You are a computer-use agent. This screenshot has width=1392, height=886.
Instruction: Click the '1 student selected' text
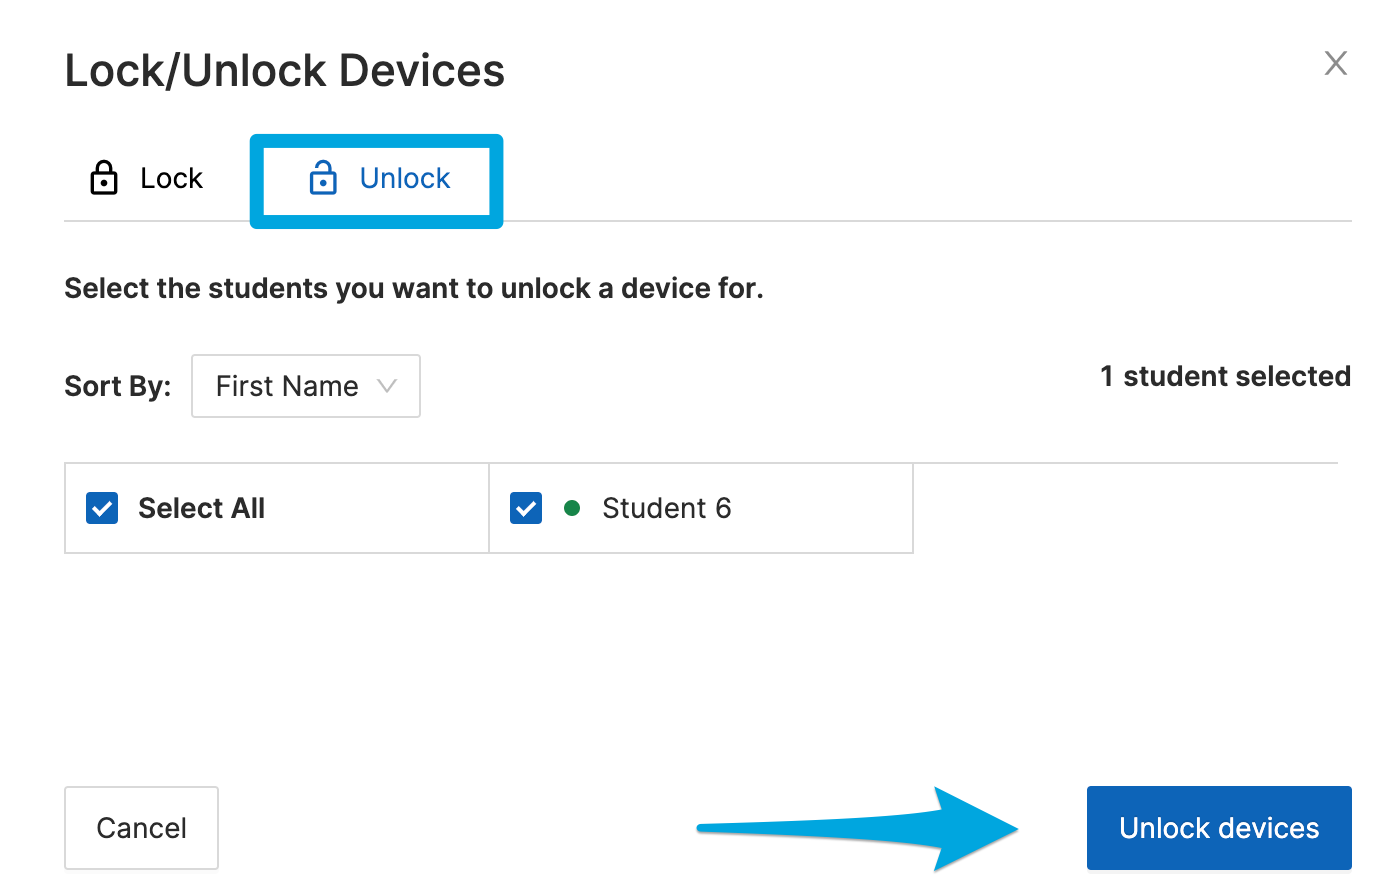(1225, 376)
